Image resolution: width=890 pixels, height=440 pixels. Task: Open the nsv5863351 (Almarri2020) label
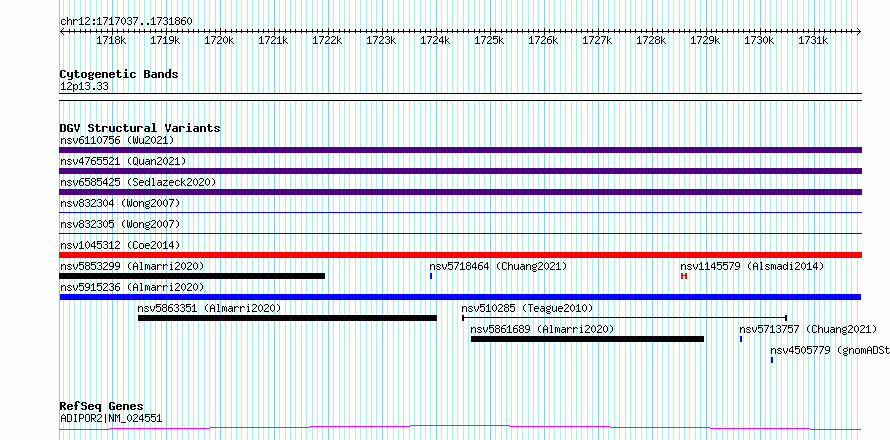(x=209, y=308)
